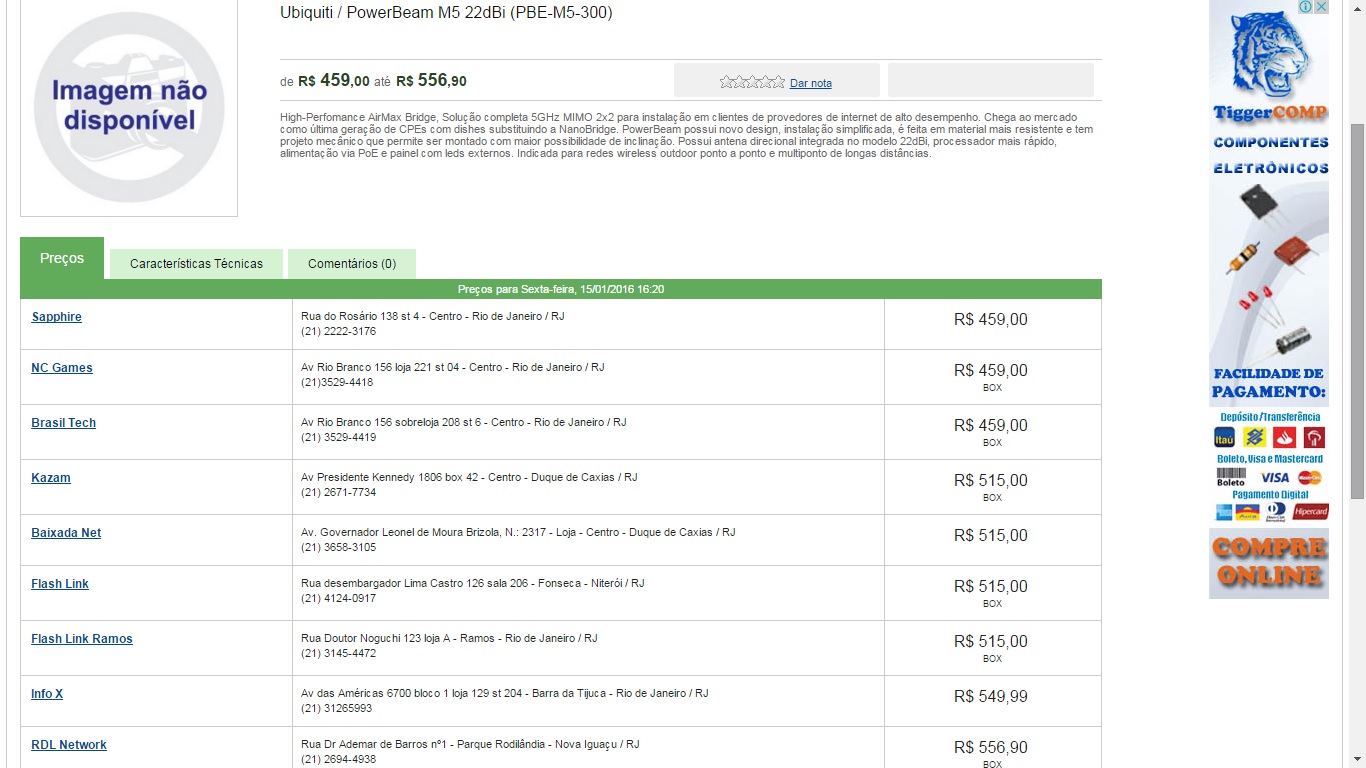Click Flash Link's price 'R$ 515,00'
The image size is (1366, 768).
(991, 587)
